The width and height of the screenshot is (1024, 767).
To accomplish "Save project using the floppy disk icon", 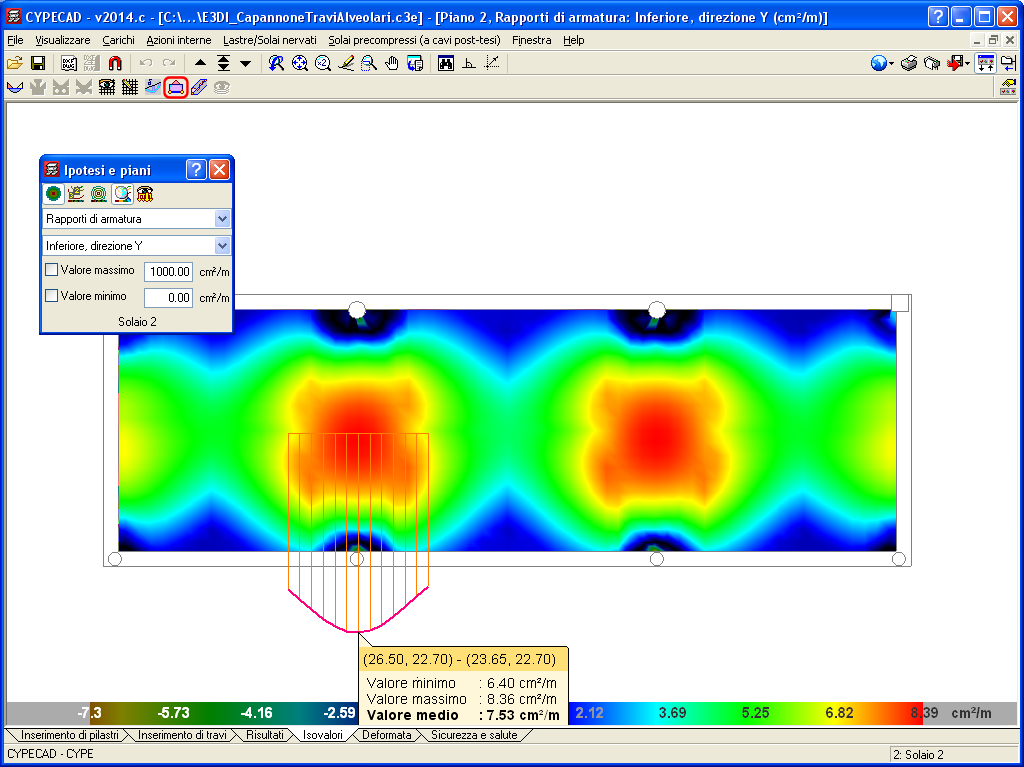I will coord(38,63).
